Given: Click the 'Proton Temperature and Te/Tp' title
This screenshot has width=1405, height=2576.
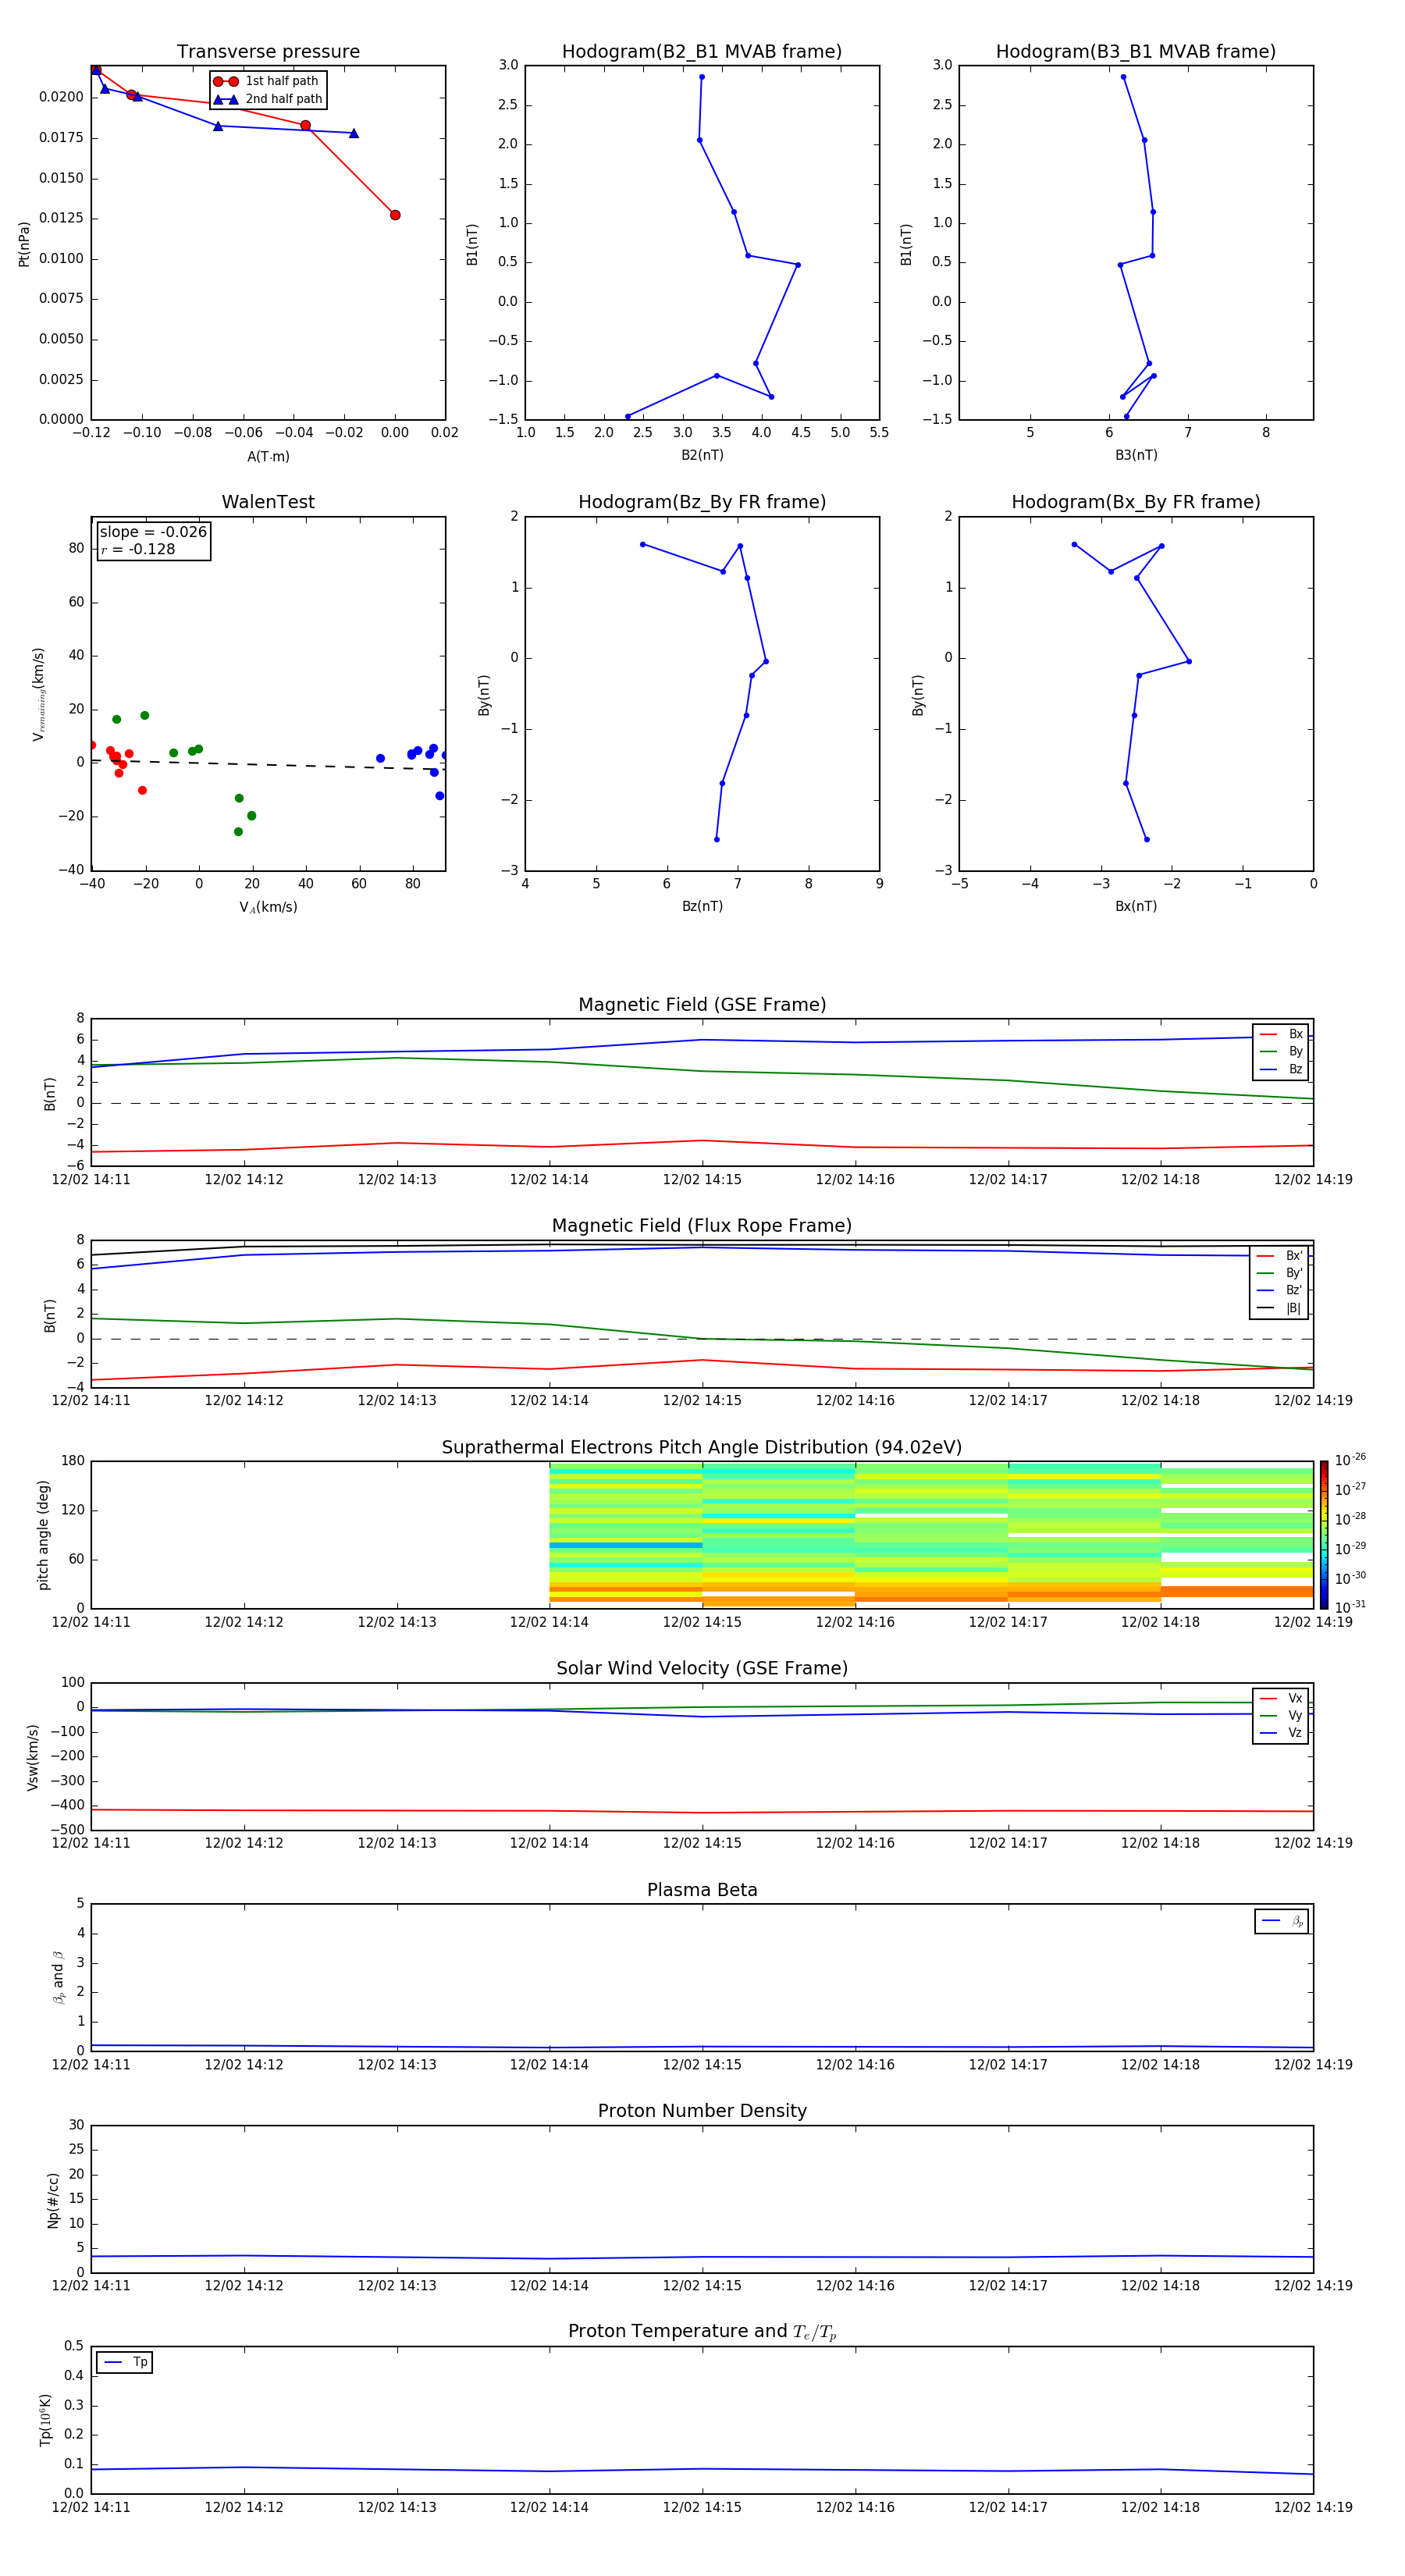Looking at the screenshot, I should tap(702, 2332).
